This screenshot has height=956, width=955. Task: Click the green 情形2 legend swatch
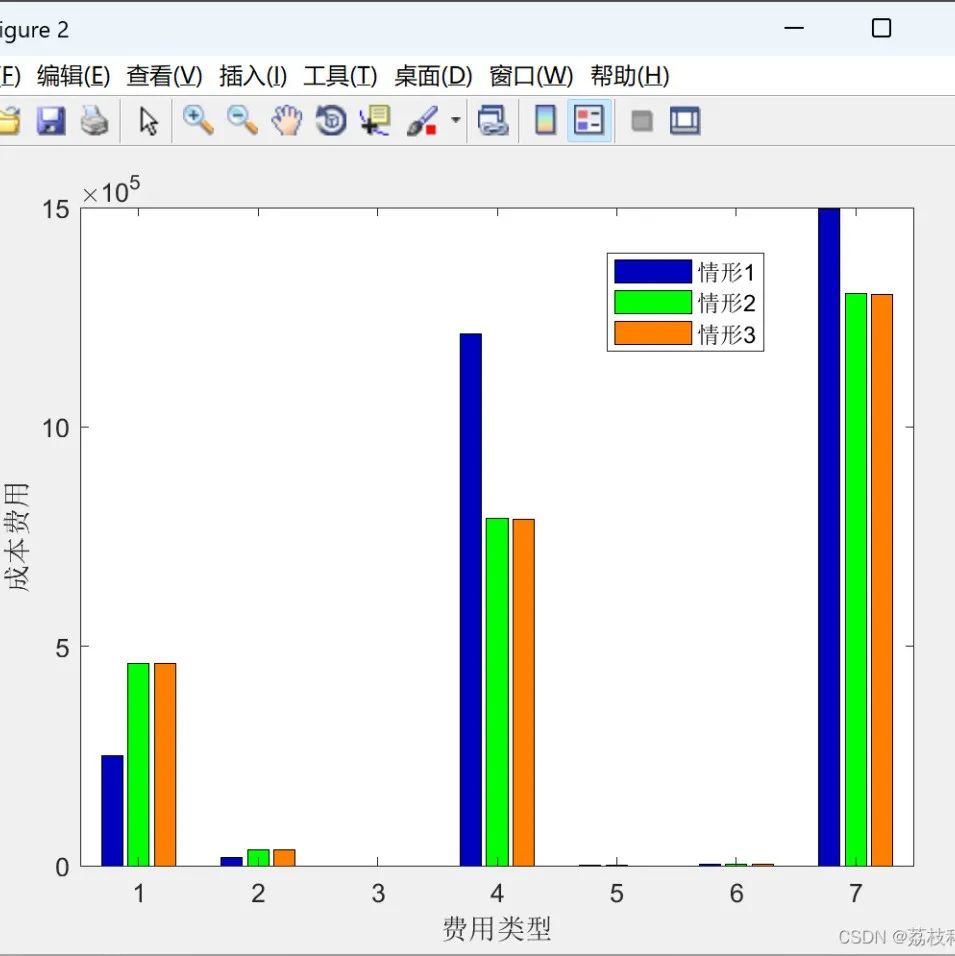(x=653, y=302)
